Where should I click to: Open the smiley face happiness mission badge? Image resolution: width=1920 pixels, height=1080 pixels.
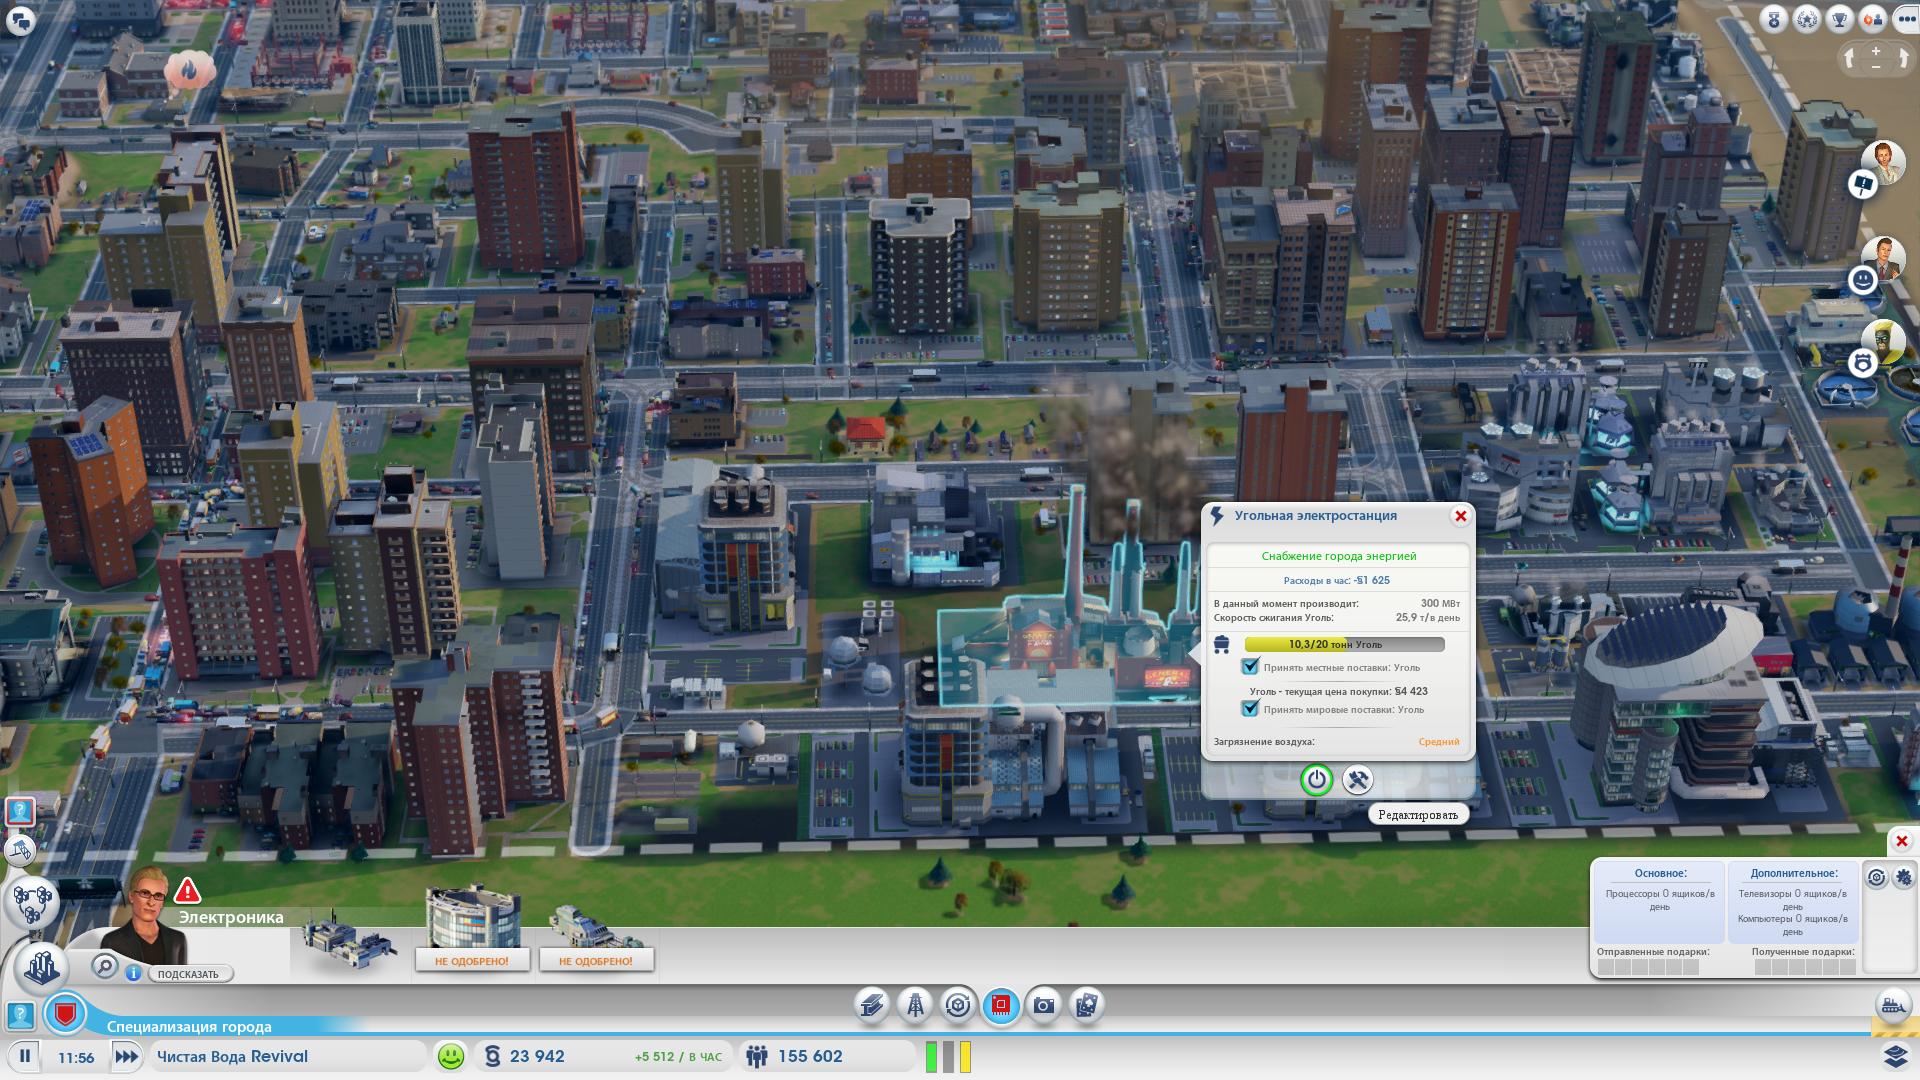1862,281
